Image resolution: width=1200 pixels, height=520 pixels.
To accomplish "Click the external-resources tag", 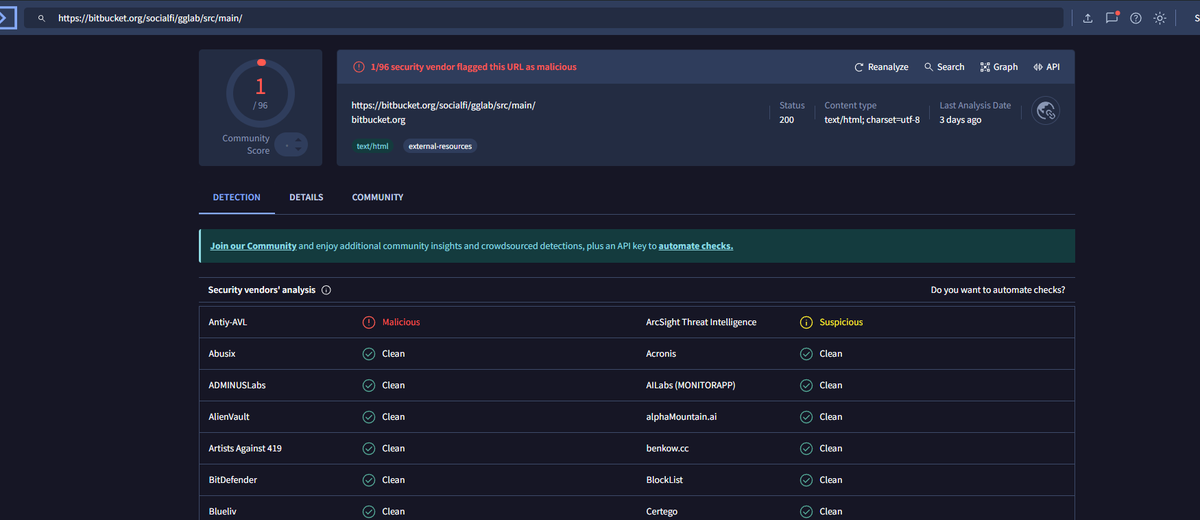I will (440, 146).
